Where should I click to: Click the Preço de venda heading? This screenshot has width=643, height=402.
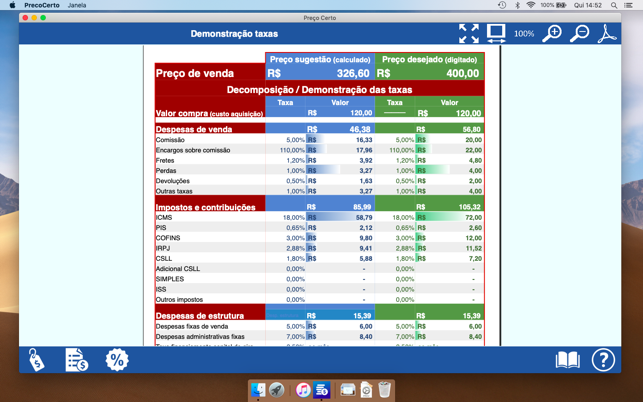coord(195,73)
